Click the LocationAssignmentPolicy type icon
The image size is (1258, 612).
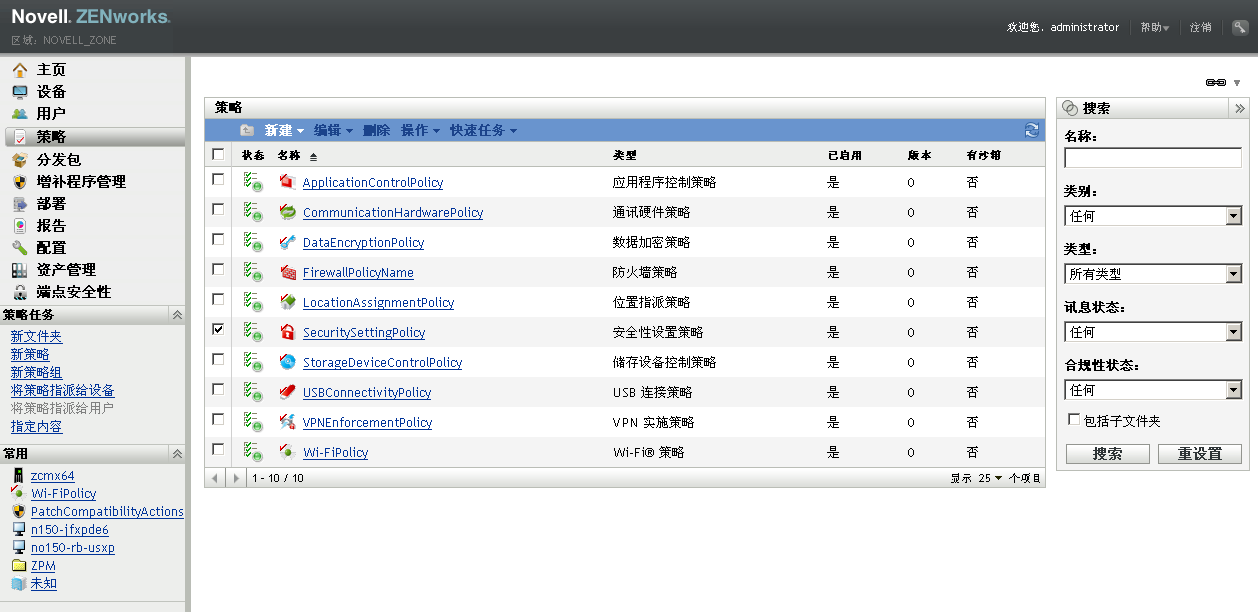(x=288, y=302)
